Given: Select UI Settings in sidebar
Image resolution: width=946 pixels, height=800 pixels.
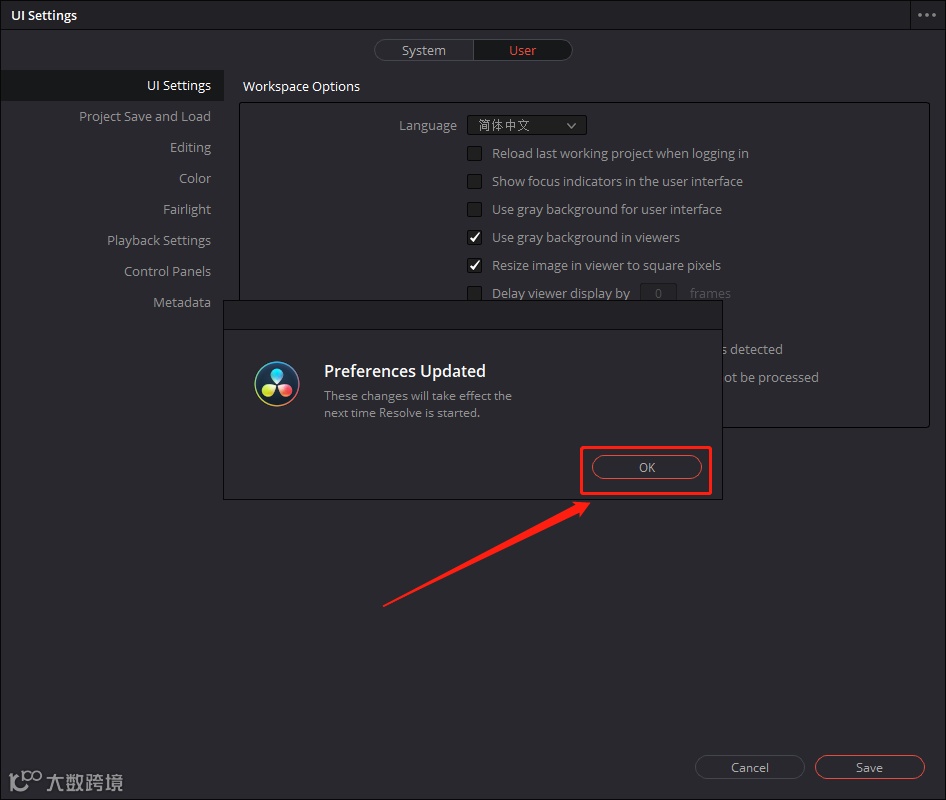Looking at the screenshot, I should coord(112,86).
